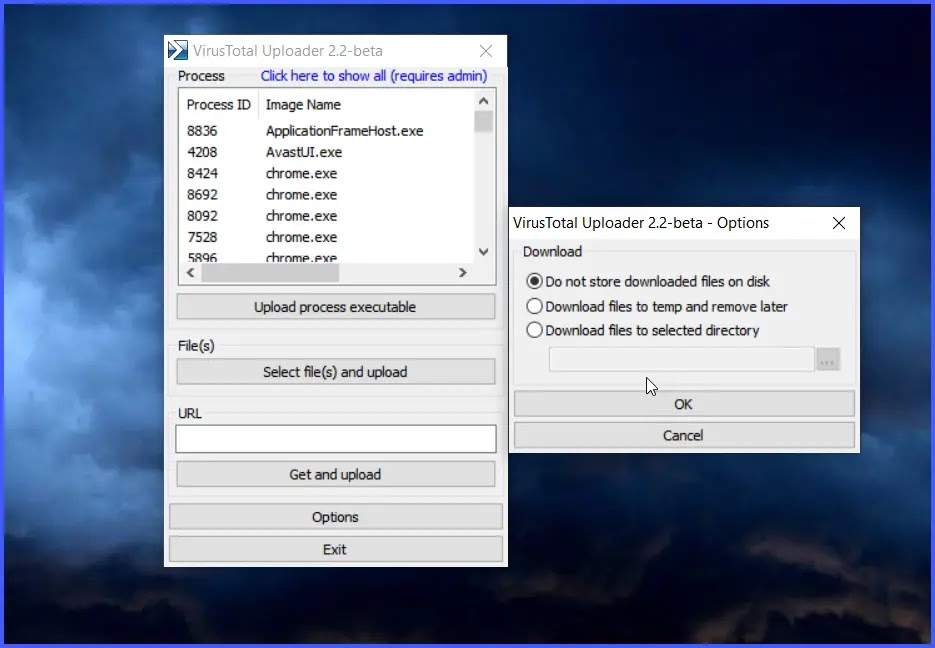The image size is (935, 648).
Task: Select Do not store downloaded files on disk
Action: point(648,281)
